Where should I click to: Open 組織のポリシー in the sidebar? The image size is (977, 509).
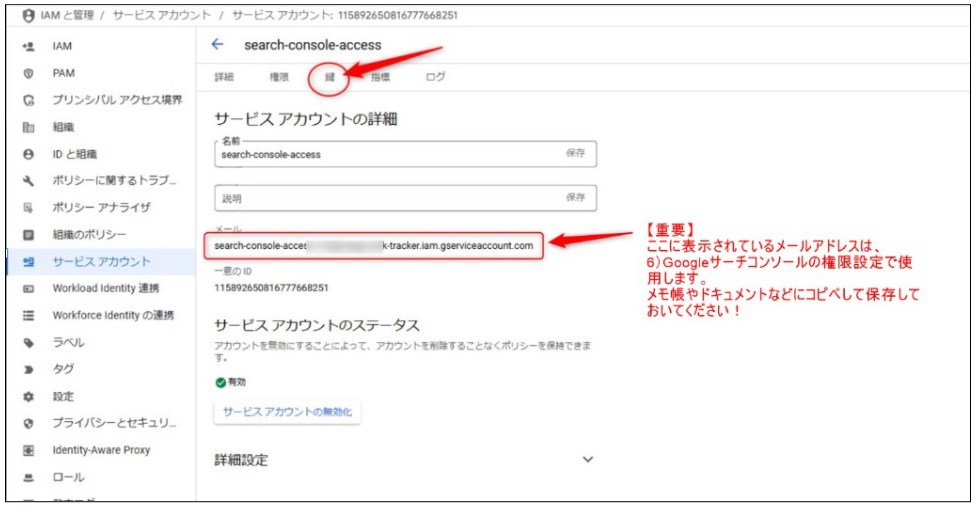click(89, 235)
